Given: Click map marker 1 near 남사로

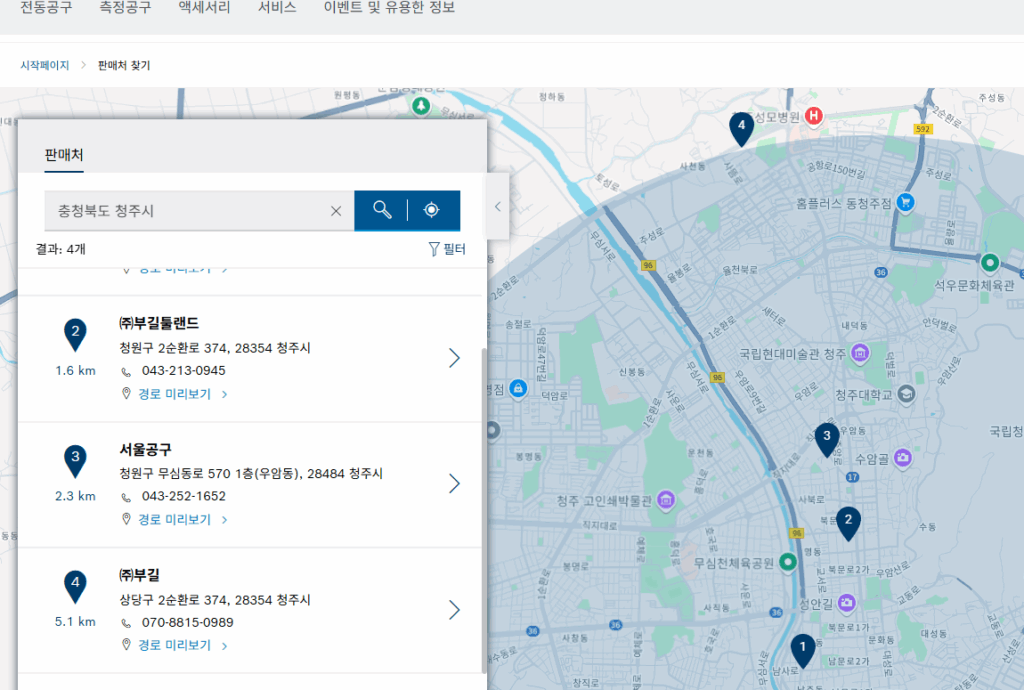Looking at the screenshot, I should point(803,650).
